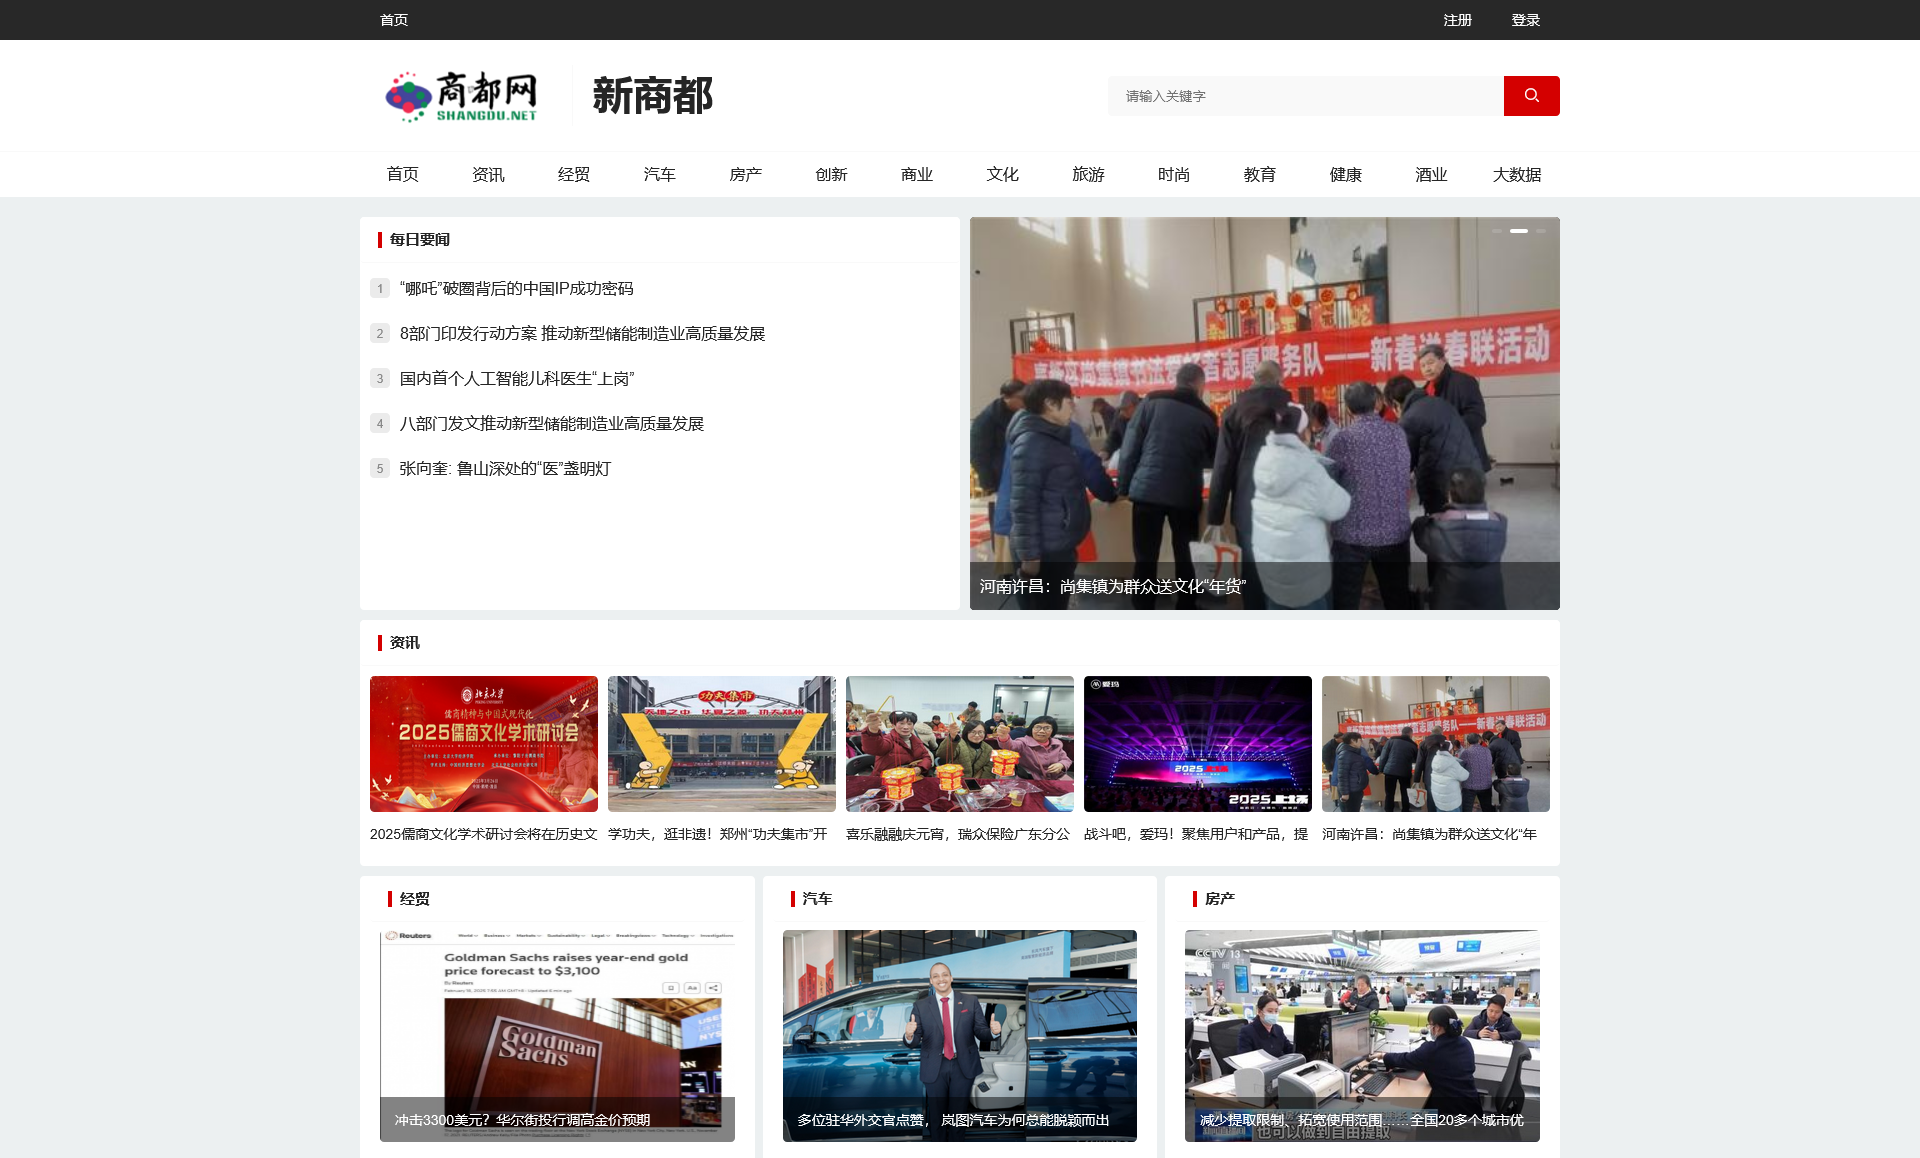Select the third carousel indicator dot
This screenshot has width=1920, height=1158.
pos(1541,231)
